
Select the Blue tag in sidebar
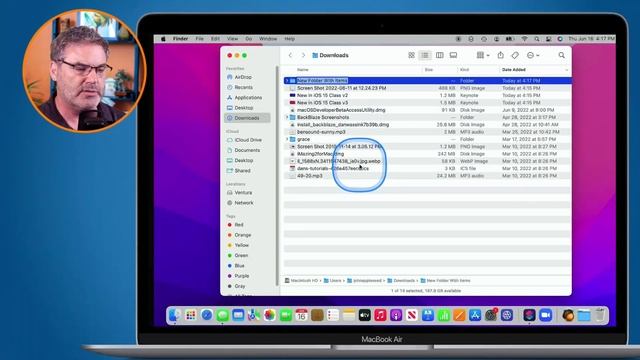239,266
